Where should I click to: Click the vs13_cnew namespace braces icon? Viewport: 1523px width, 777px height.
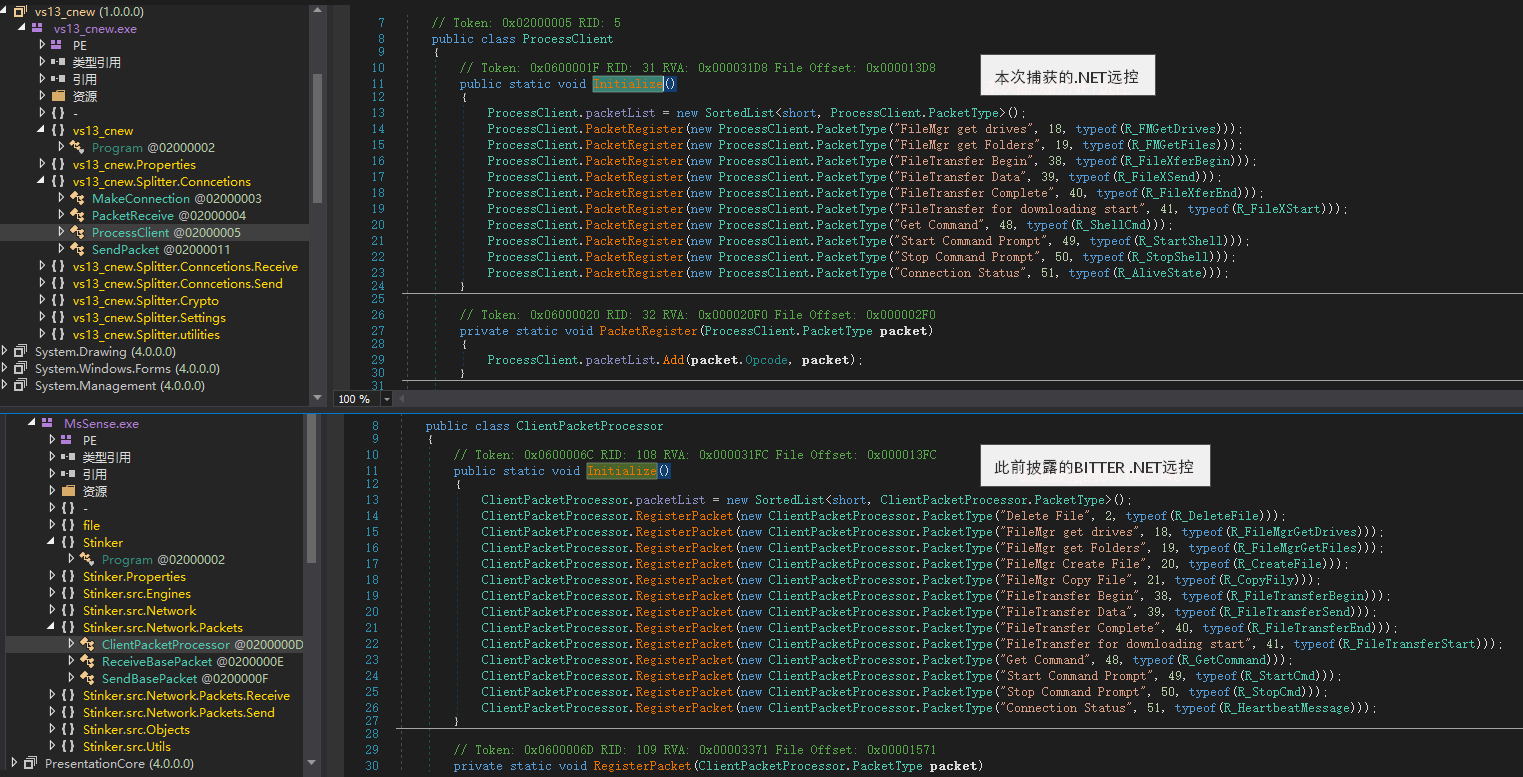coord(57,130)
